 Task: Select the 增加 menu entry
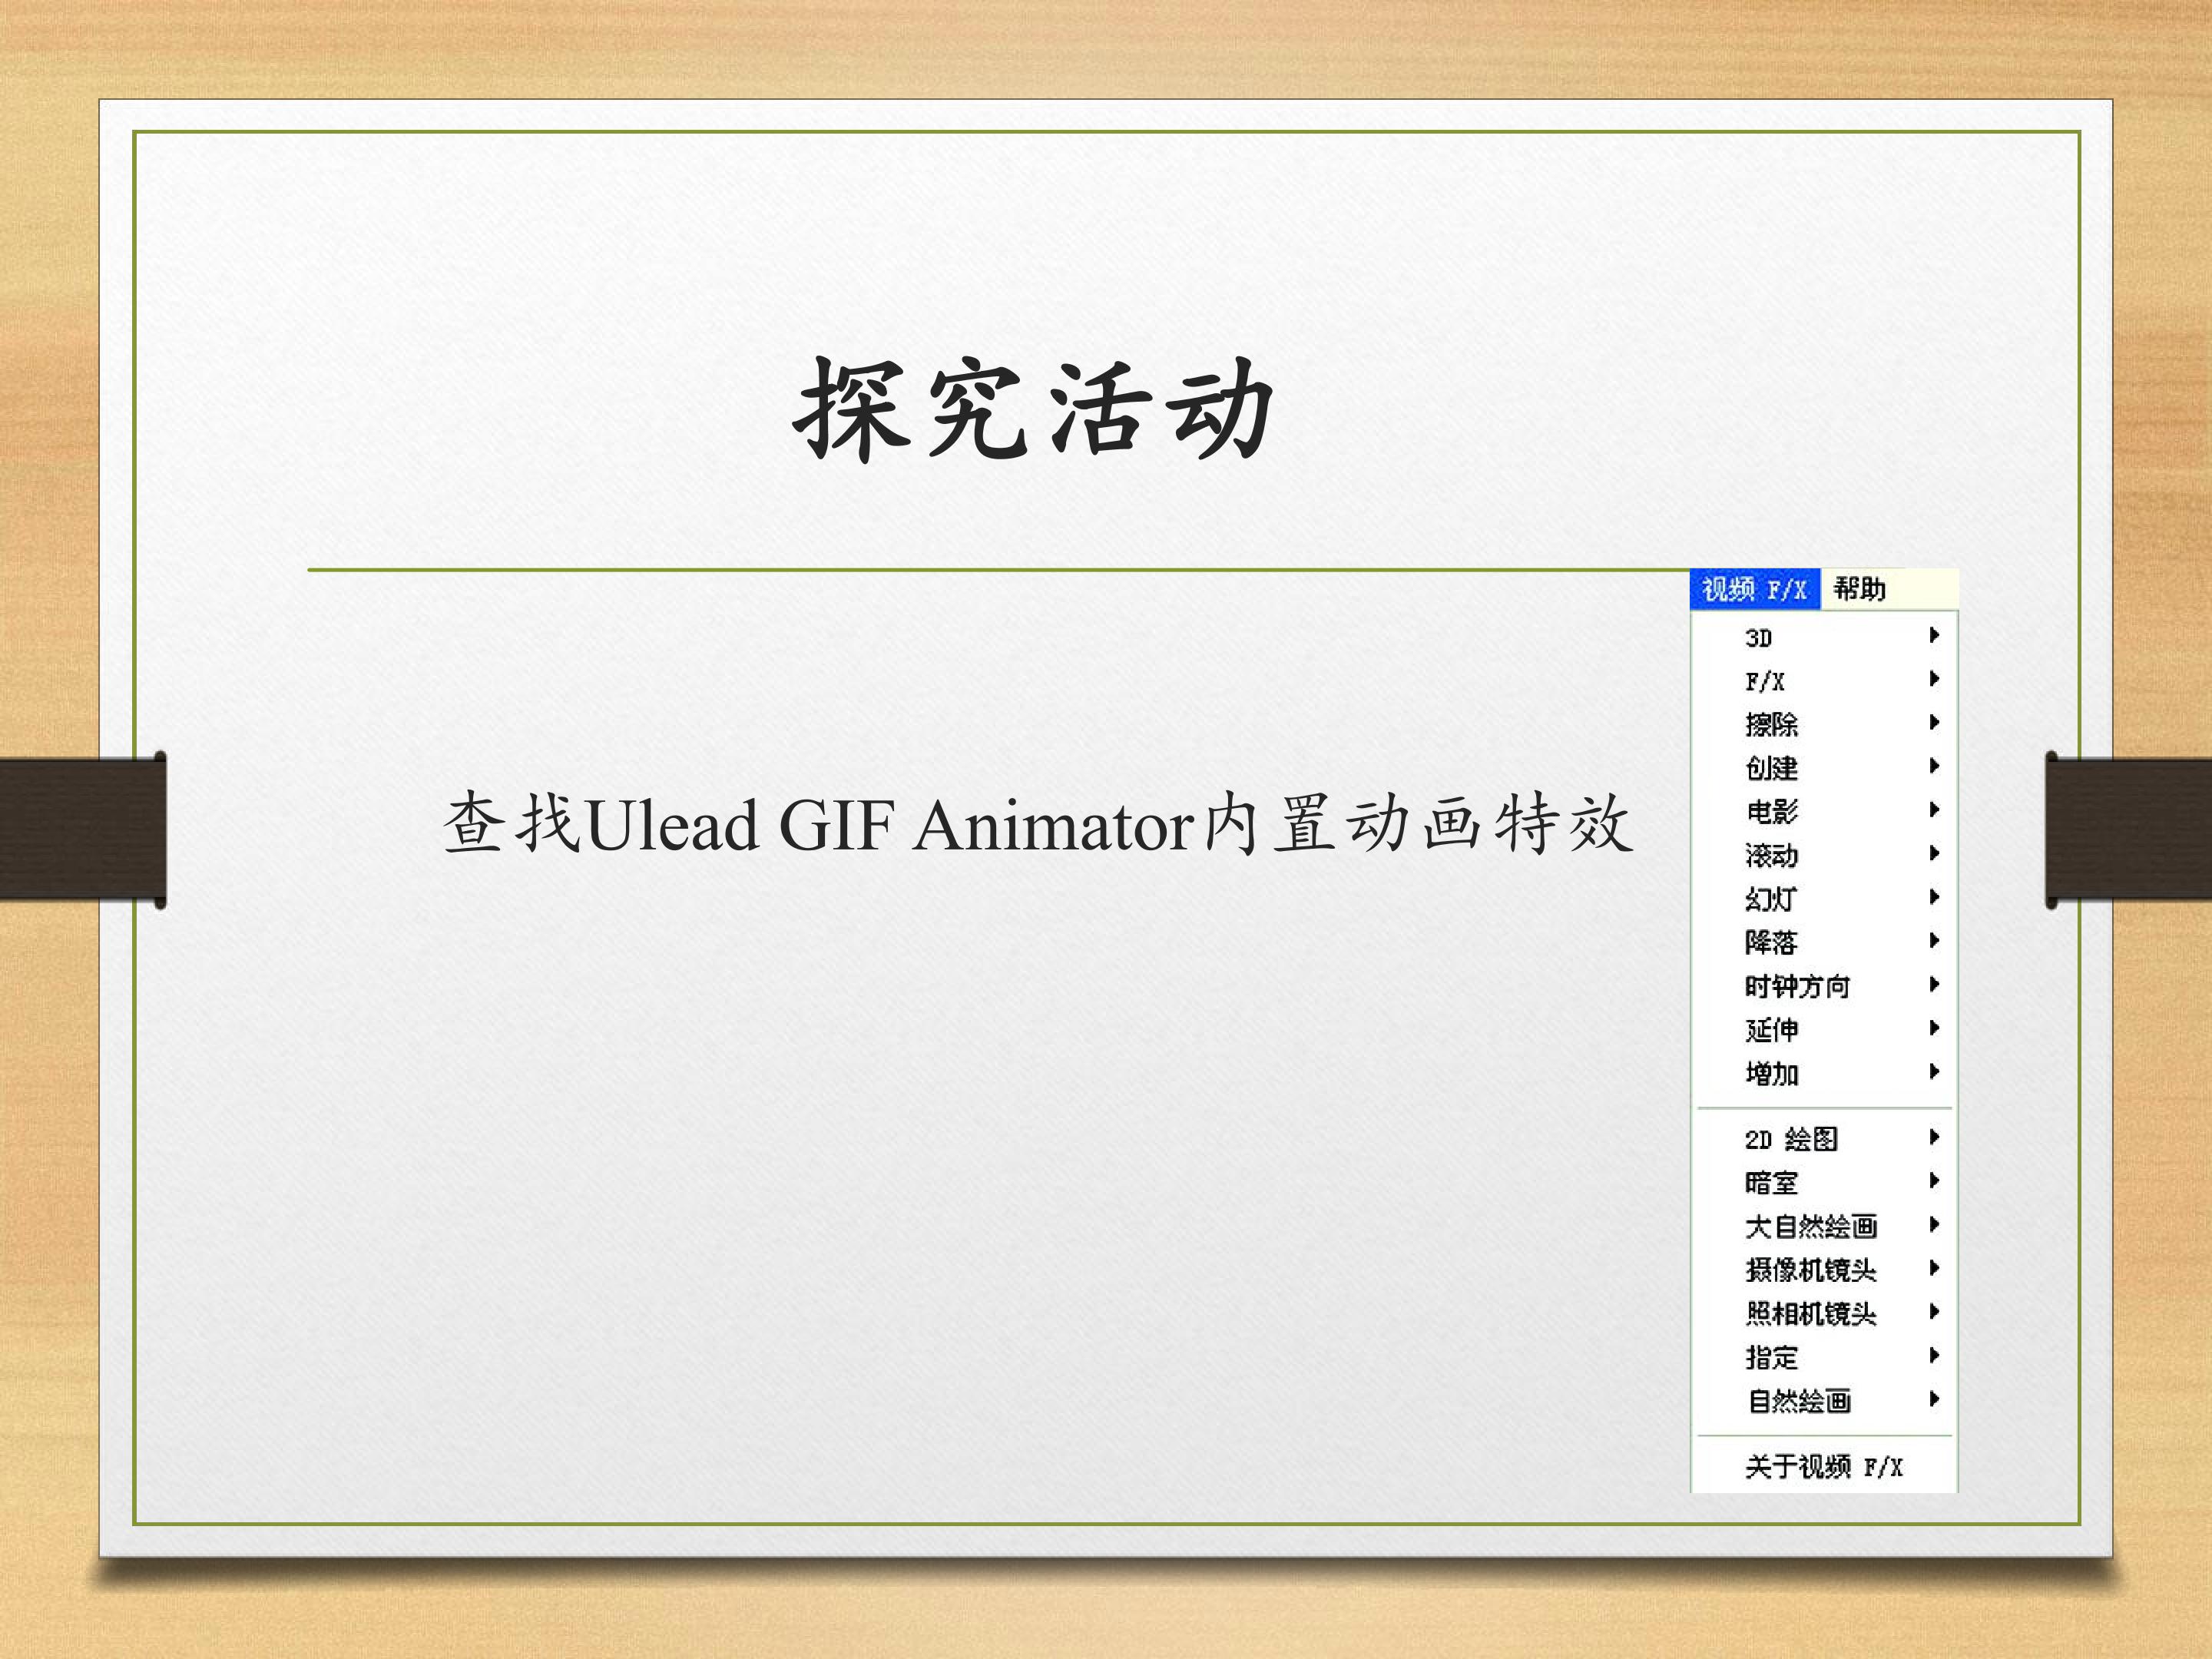point(1823,1073)
